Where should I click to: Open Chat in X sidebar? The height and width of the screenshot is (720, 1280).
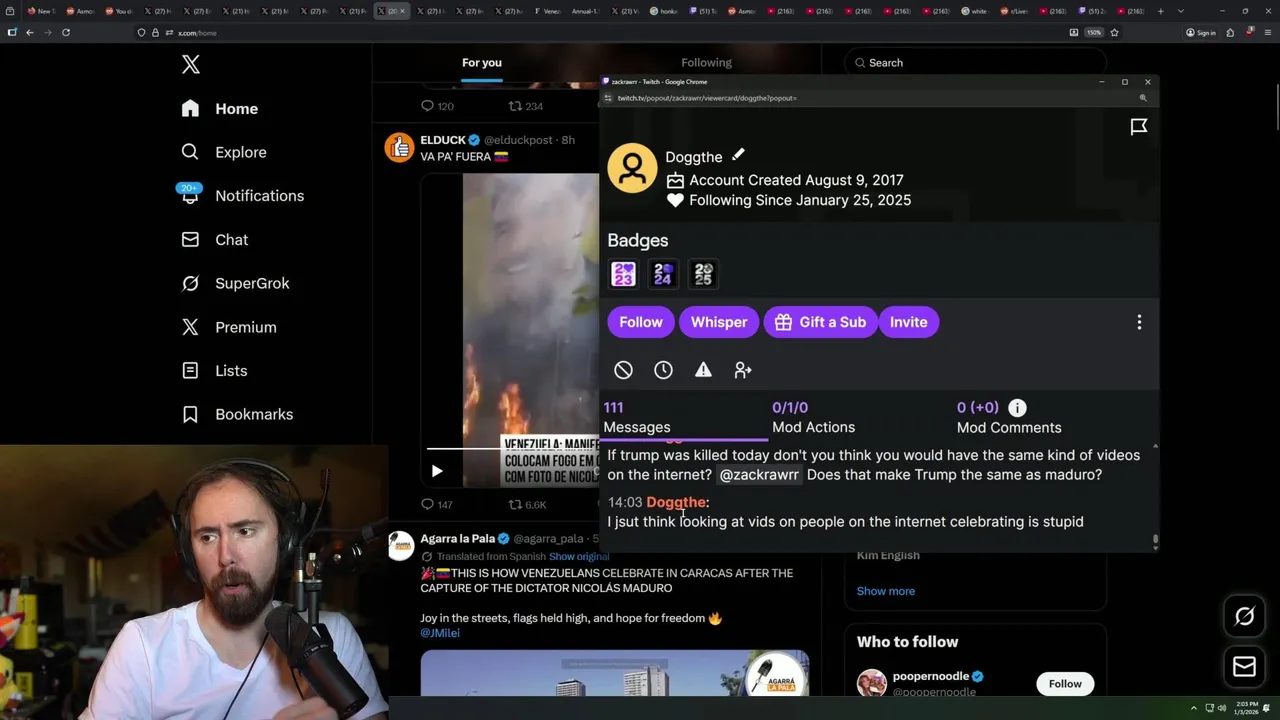coord(231,240)
